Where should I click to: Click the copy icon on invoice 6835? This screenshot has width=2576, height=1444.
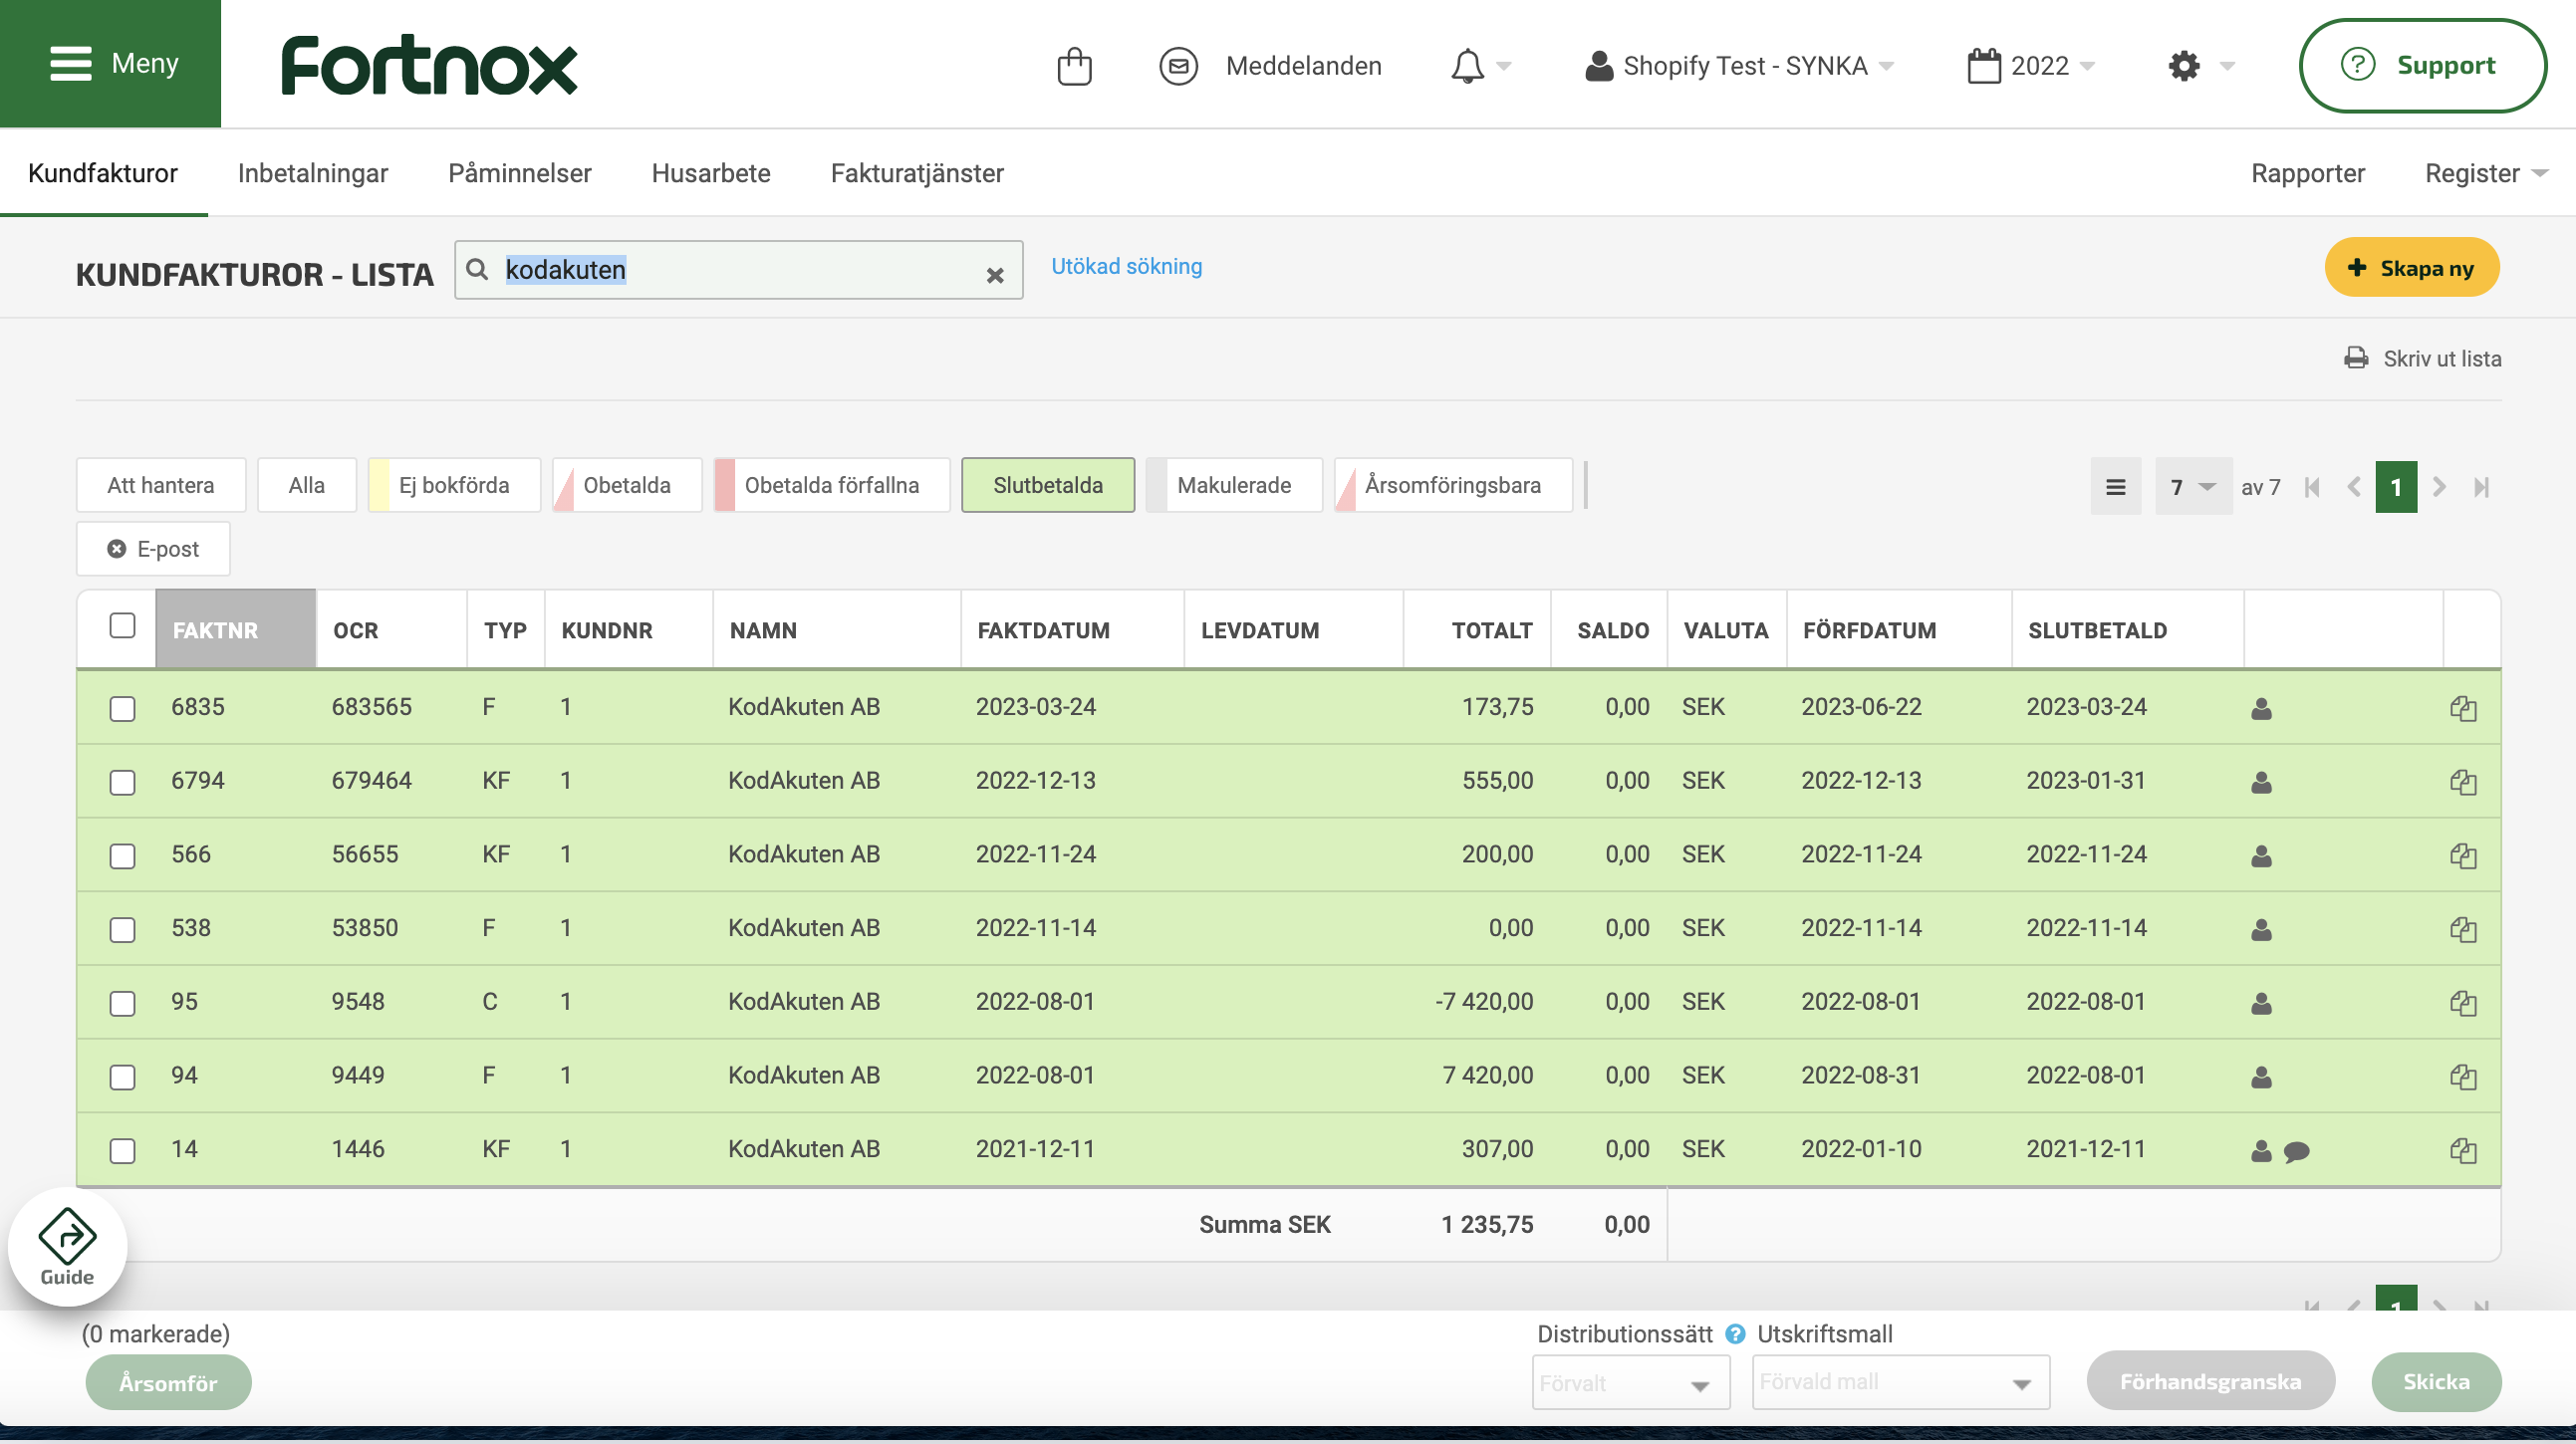[2462, 708]
